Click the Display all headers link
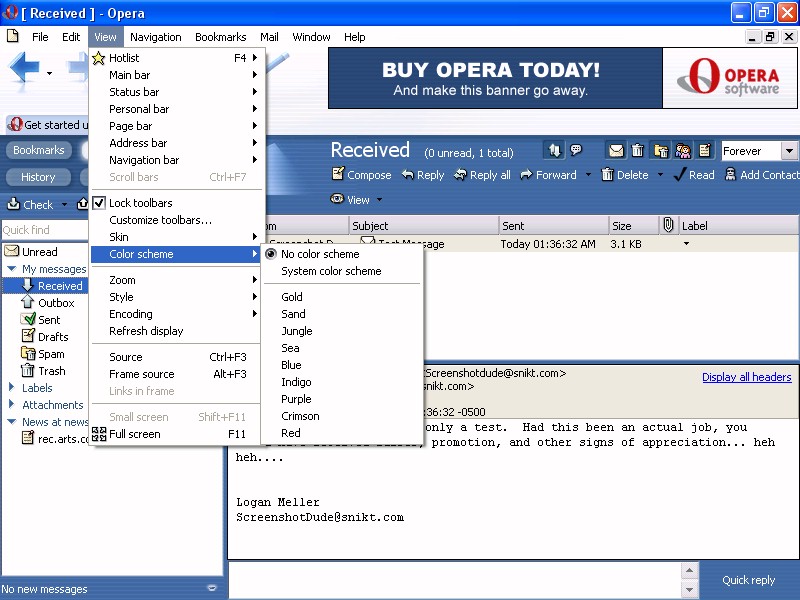The image size is (800, 600). tap(746, 377)
